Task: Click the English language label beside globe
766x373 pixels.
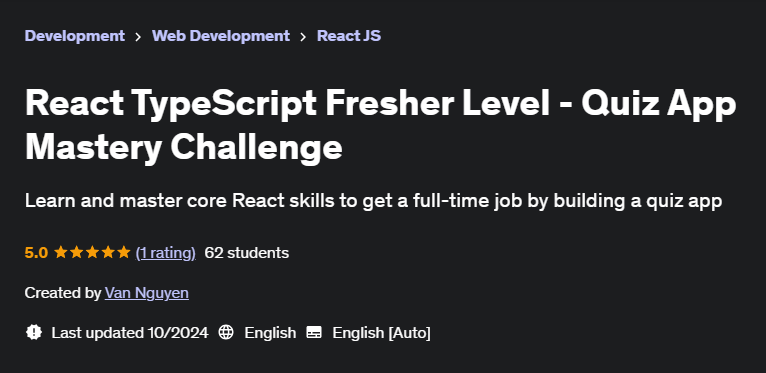Action: tap(270, 333)
